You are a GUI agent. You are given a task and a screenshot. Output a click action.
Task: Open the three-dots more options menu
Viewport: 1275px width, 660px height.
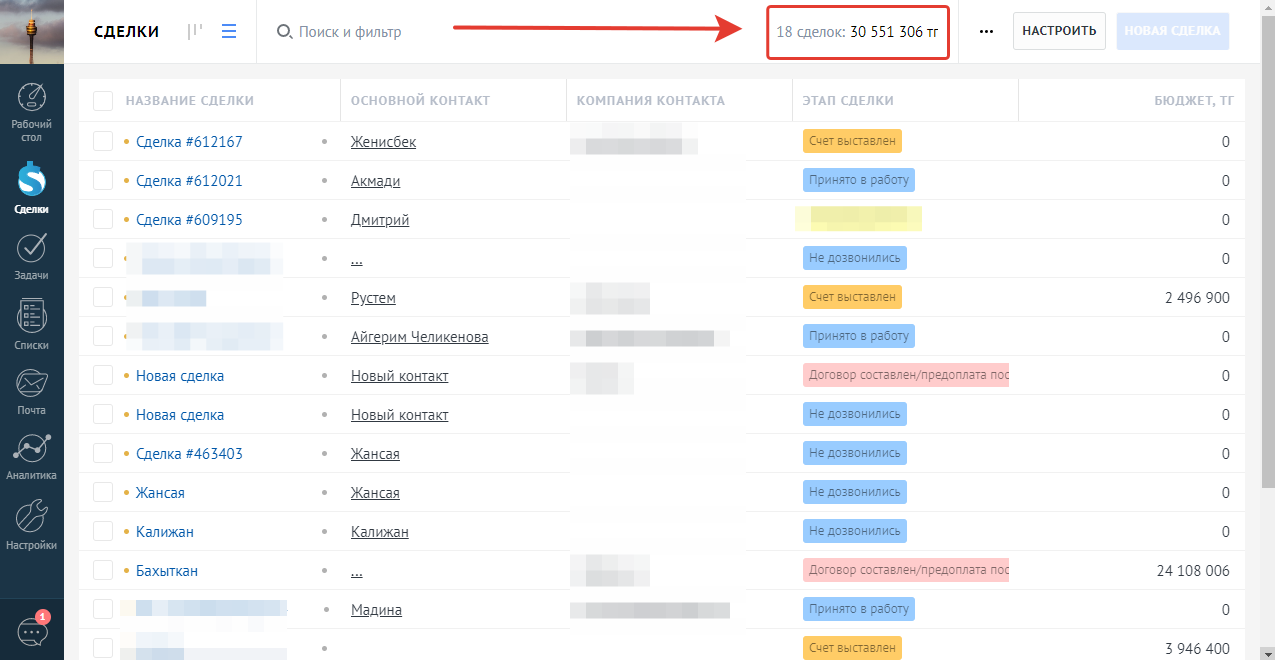click(986, 31)
